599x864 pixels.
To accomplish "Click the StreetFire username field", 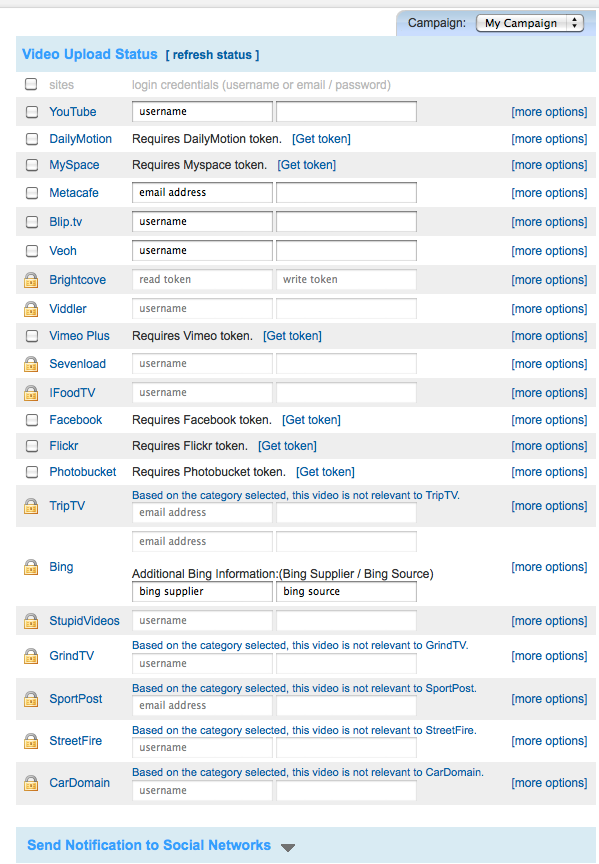I will click(x=202, y=748).
